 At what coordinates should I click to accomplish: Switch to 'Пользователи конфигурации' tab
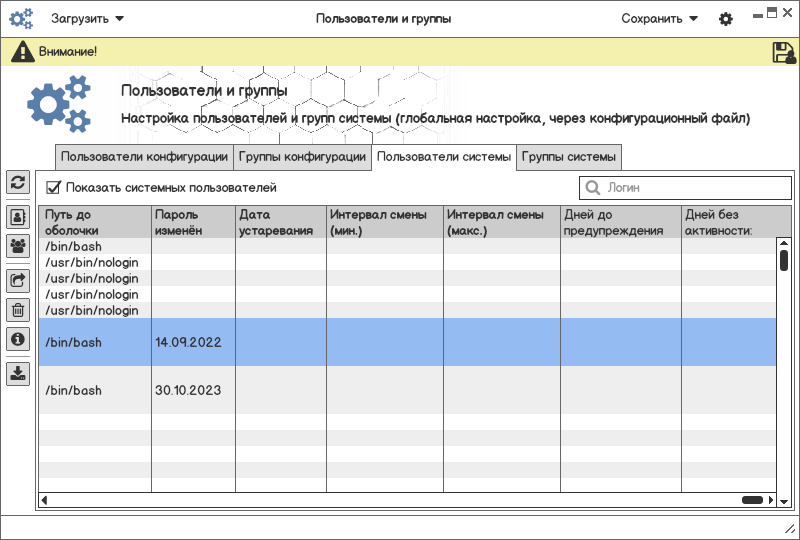click(144, 157)
